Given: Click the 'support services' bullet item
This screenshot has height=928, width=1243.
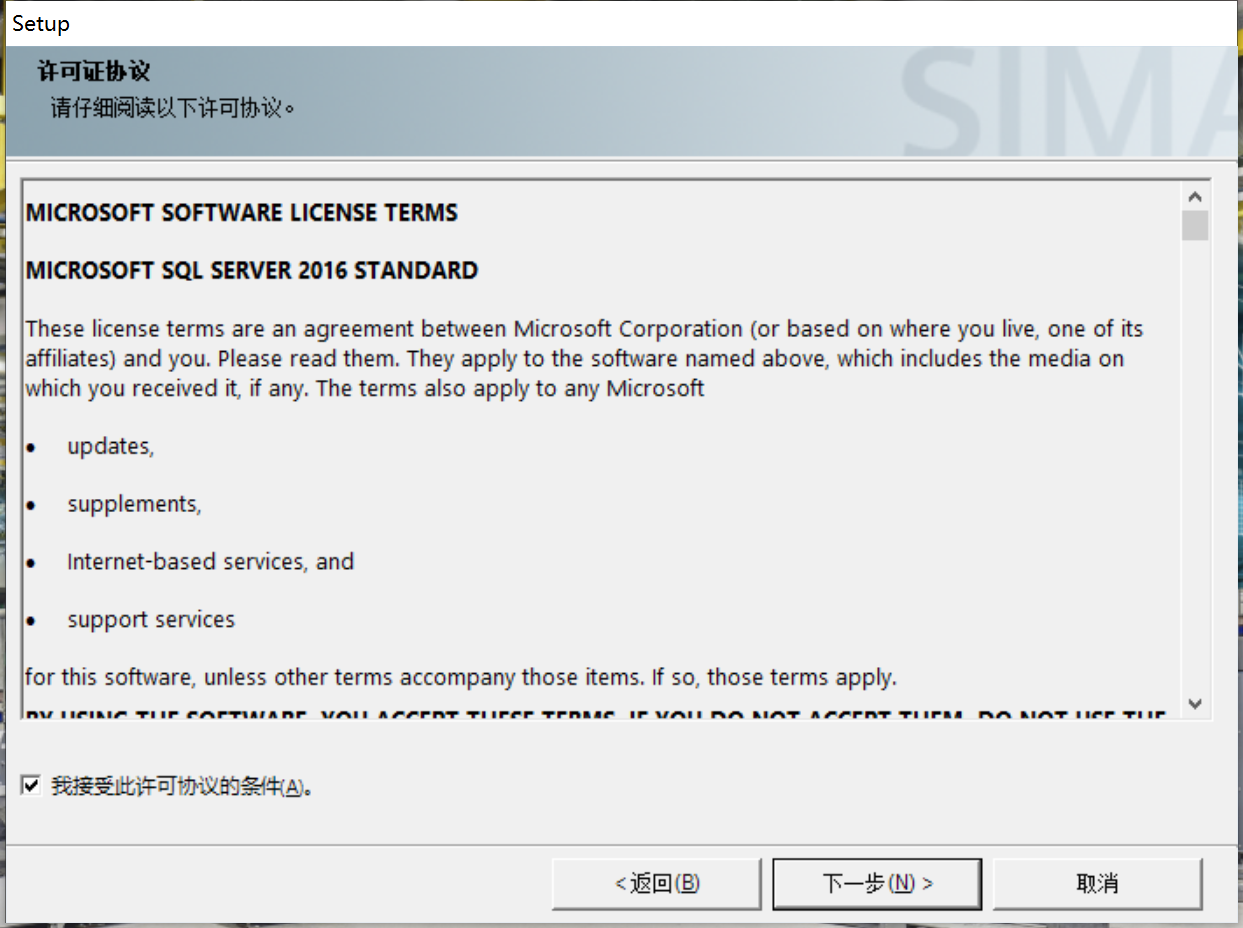Looking at the screenshot, I should (x=151, y=620).
